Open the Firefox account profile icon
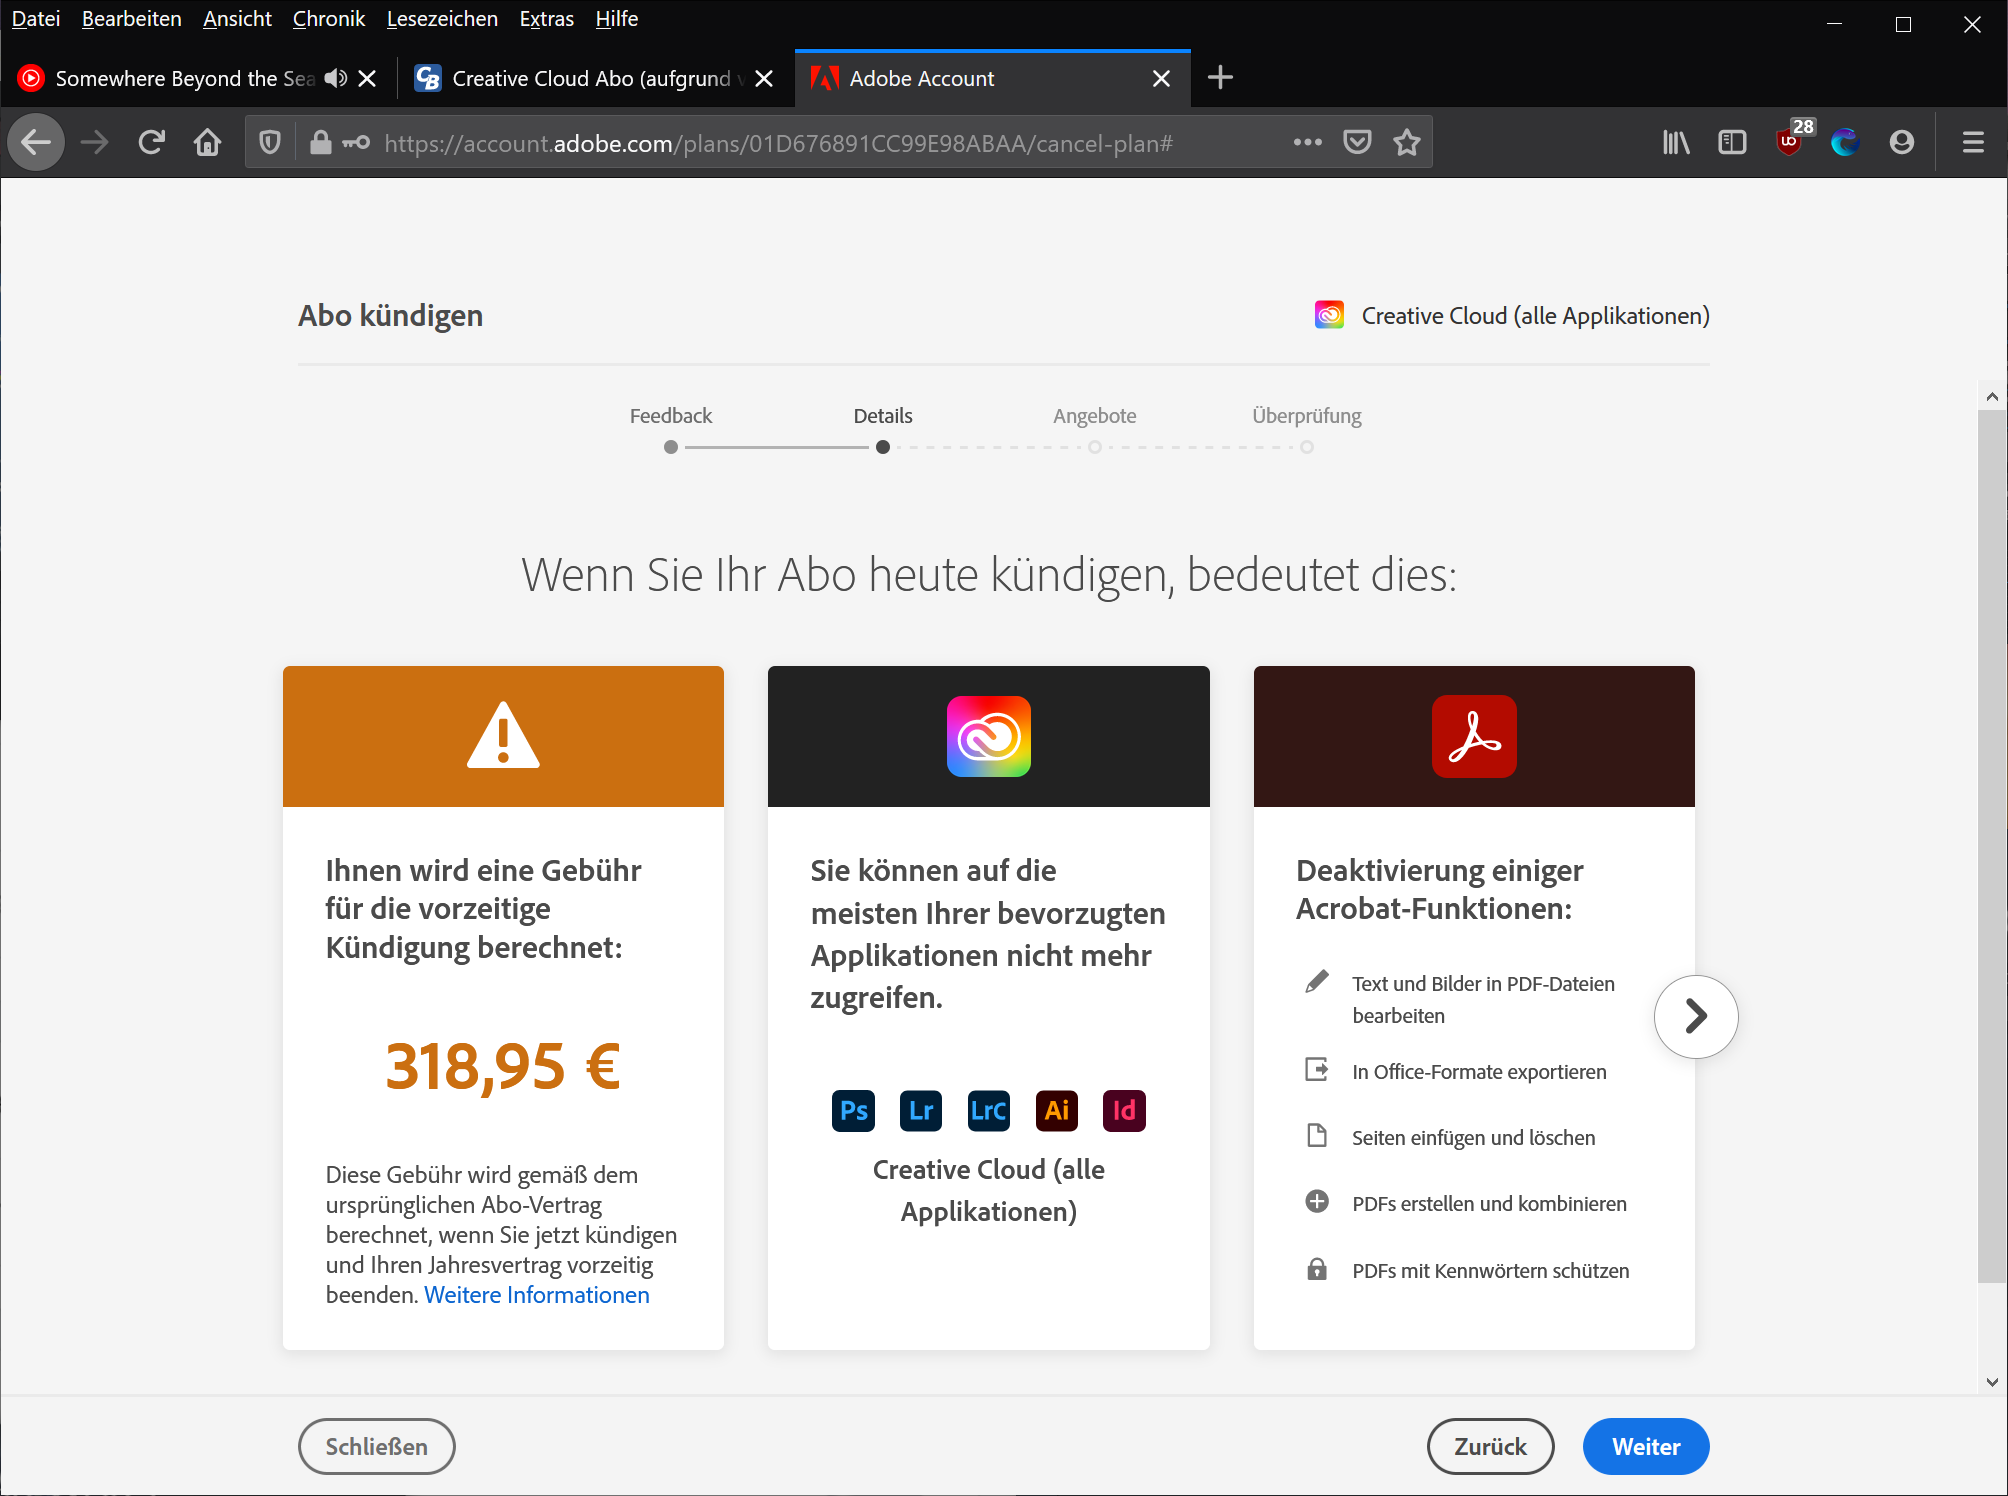The image size is (2008, 1496). pyautogui.click(x=1901, y=143)
